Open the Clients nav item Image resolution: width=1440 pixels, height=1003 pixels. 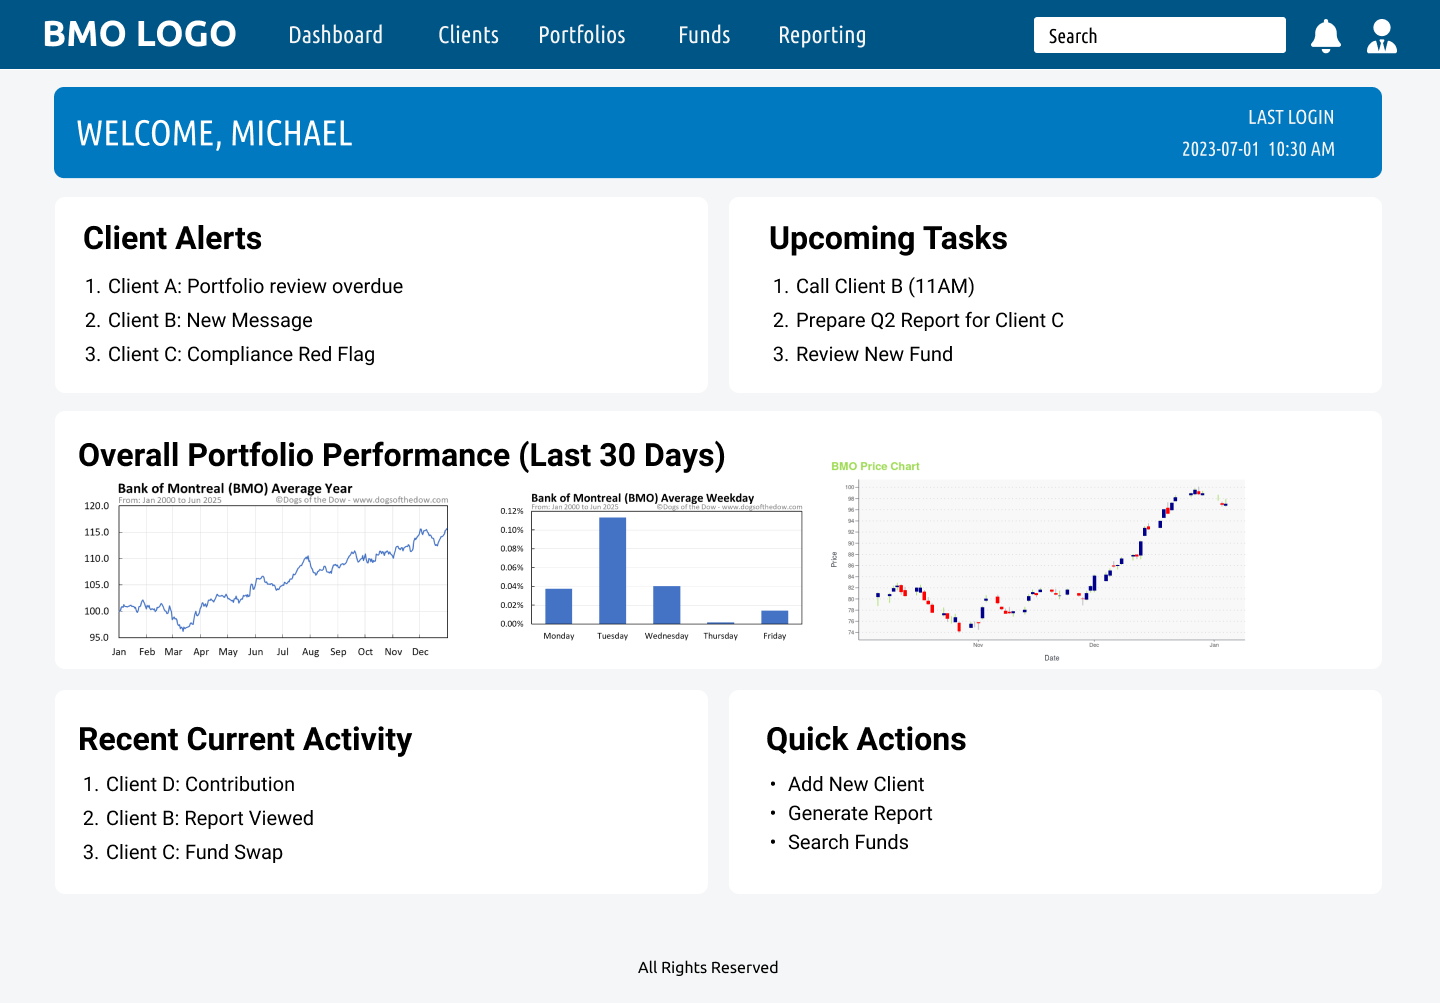point(468,35)
